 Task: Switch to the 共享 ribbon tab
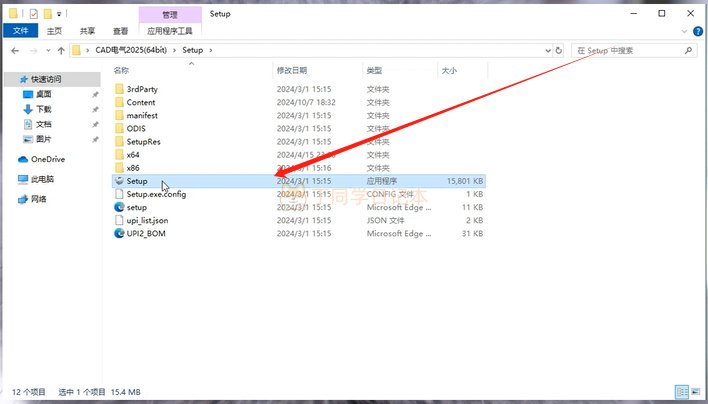pyautogui.click(x=87, y=31)
